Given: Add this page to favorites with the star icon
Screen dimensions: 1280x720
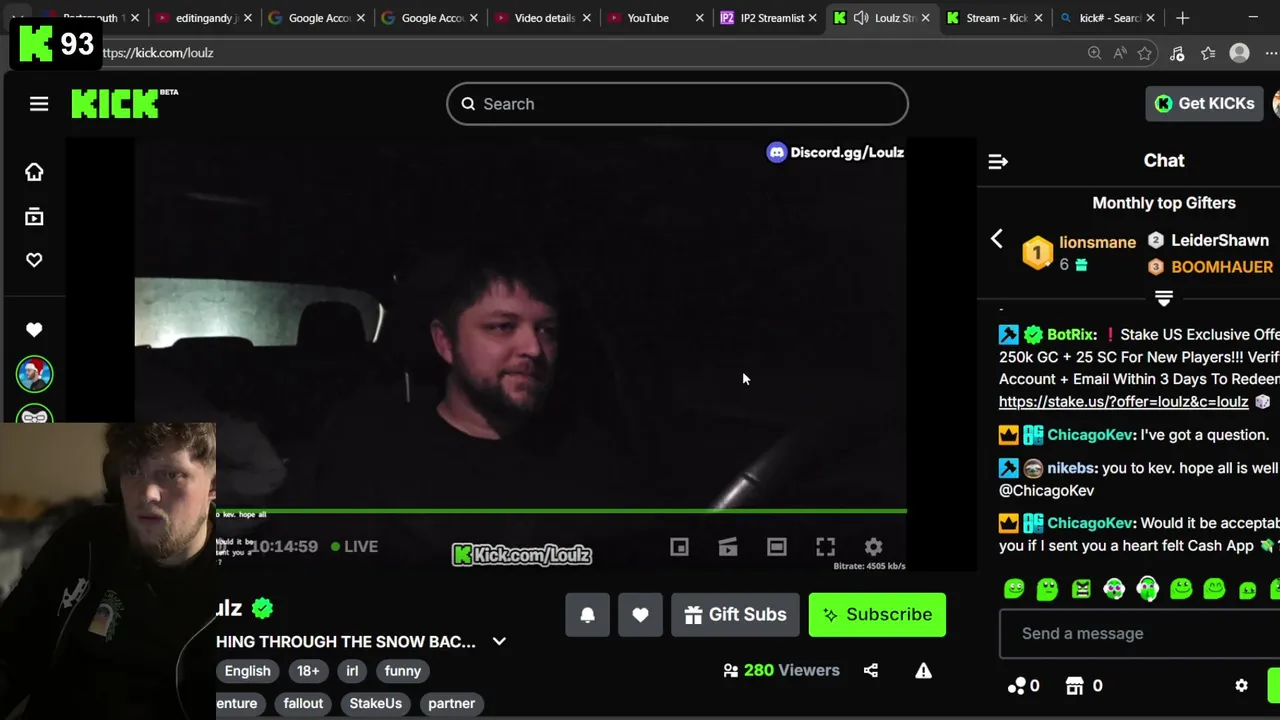Looking at the screenshot, I should pyautogui.click(x=1145, y=53).
